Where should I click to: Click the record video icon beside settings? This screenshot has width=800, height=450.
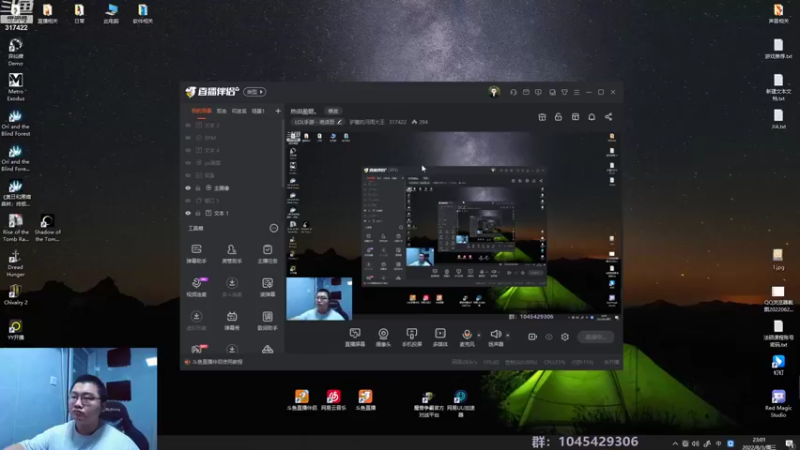(532, 337)
